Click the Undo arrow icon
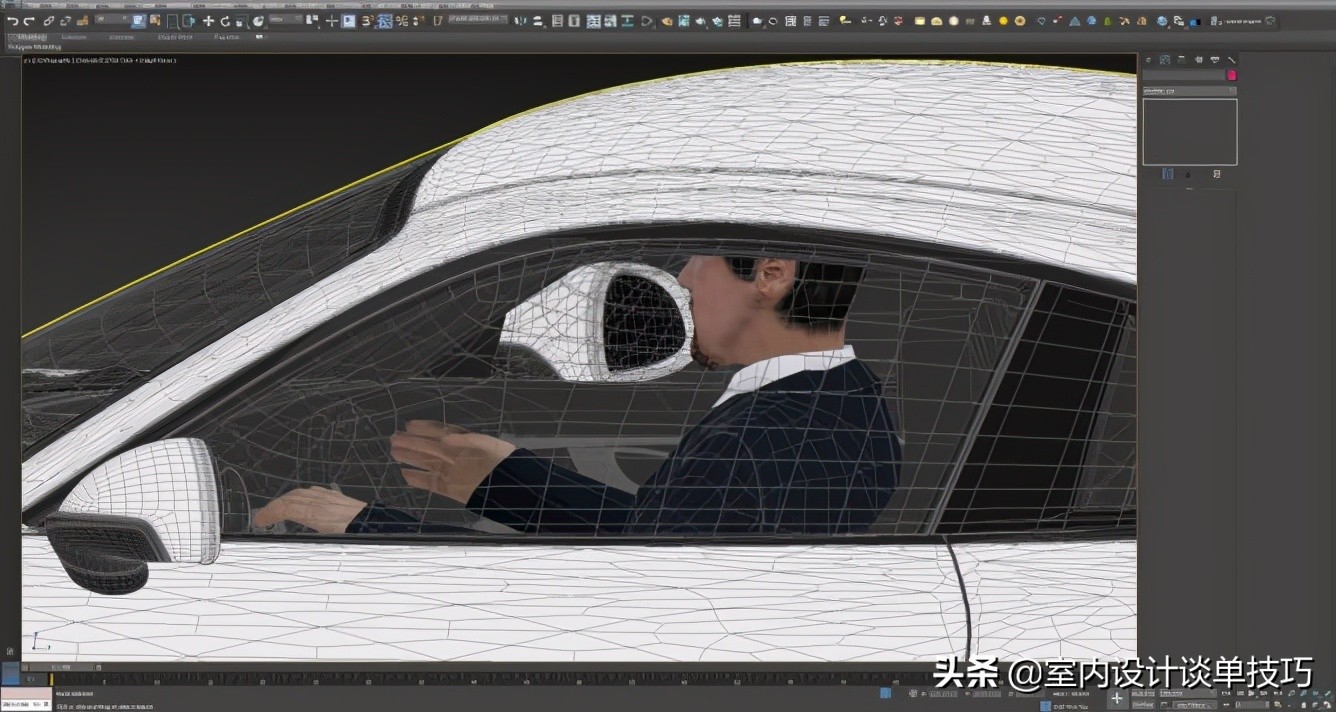The height and width of the screenshot is (712, 1336). pos(12,21)
